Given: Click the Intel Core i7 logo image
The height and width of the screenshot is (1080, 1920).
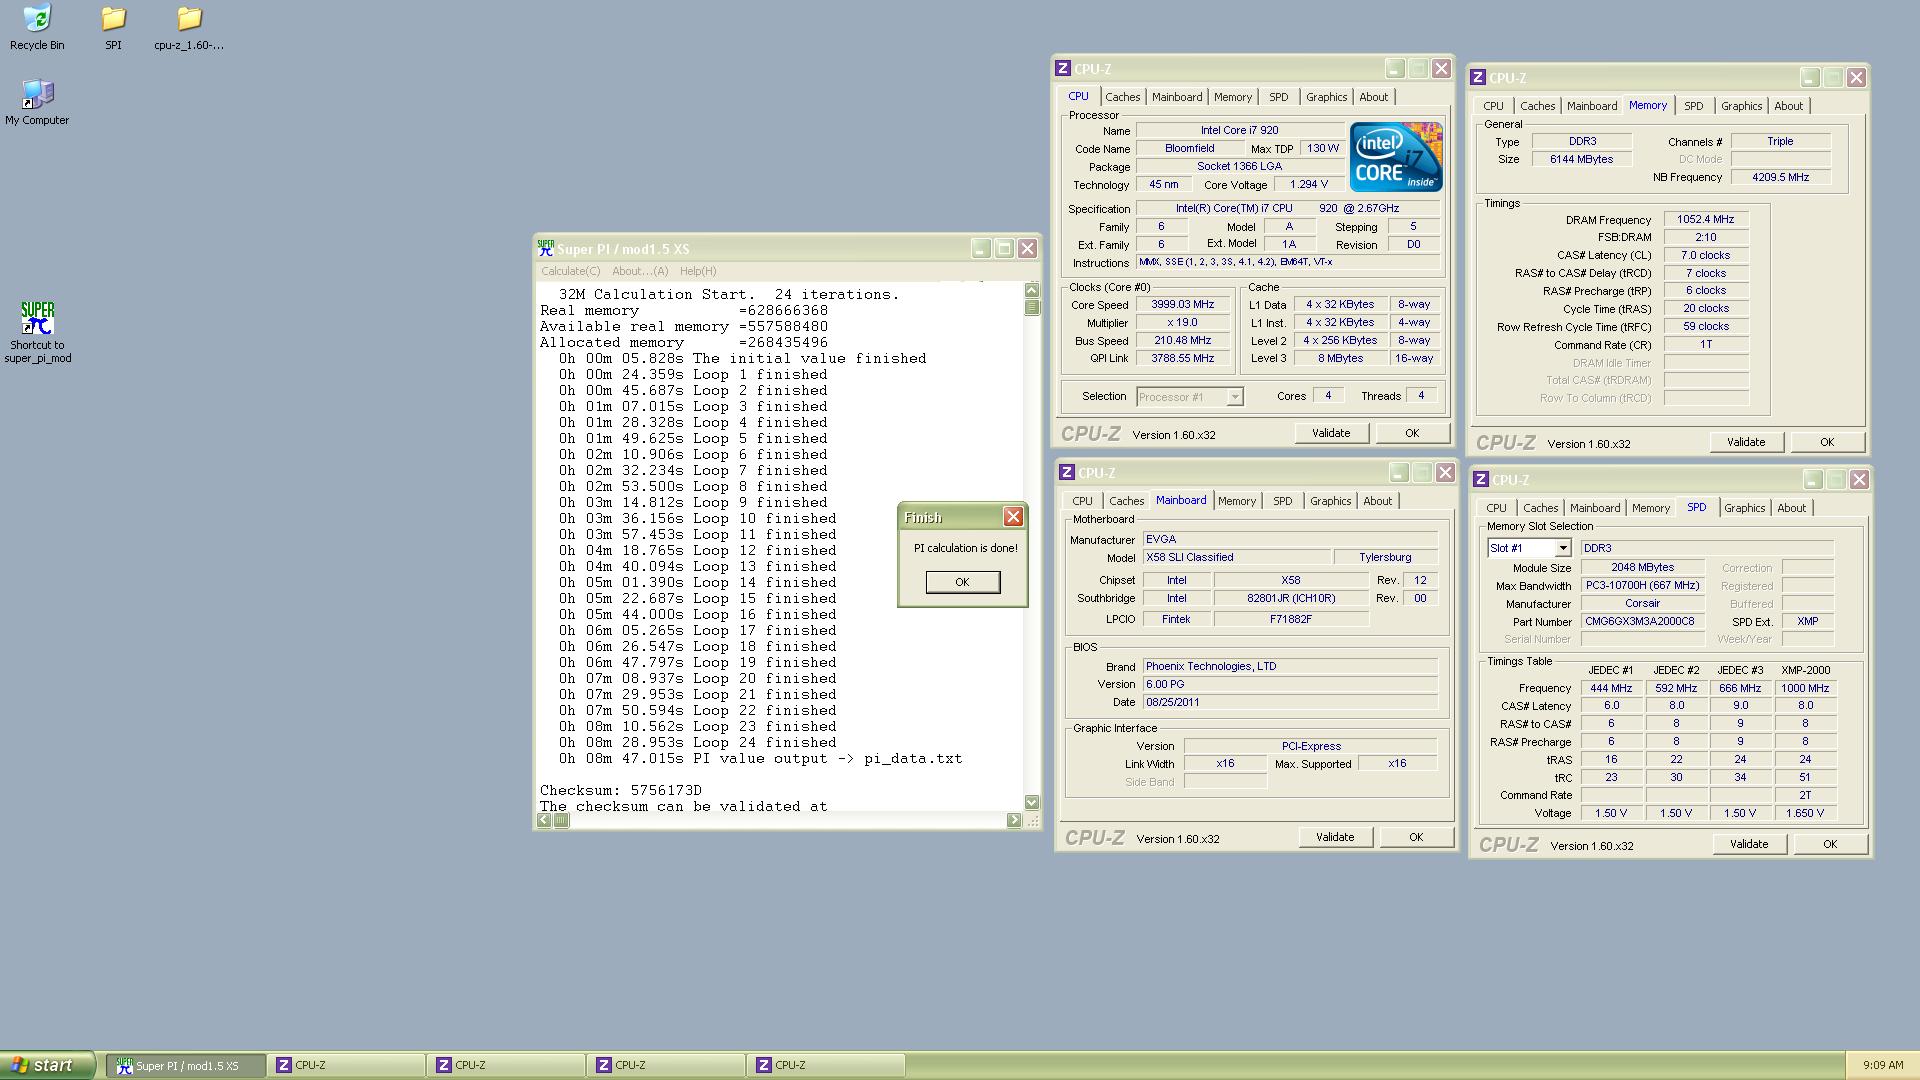Looking at the screenshot, I should click(x=1395, y=157).
